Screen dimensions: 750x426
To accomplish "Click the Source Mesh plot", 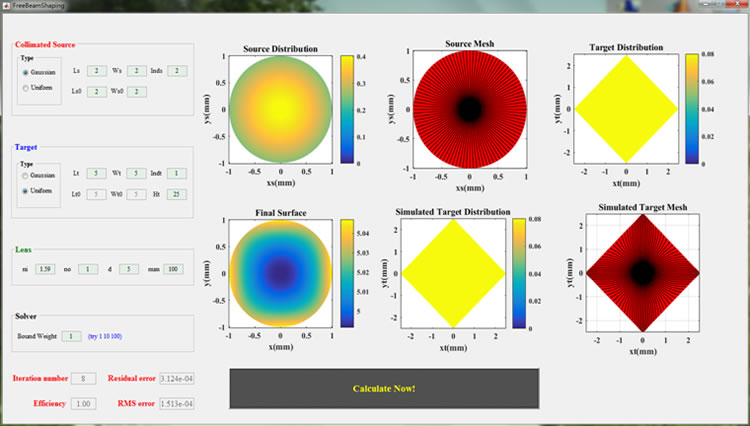I will pyautogui.click(x=468, y=108).
